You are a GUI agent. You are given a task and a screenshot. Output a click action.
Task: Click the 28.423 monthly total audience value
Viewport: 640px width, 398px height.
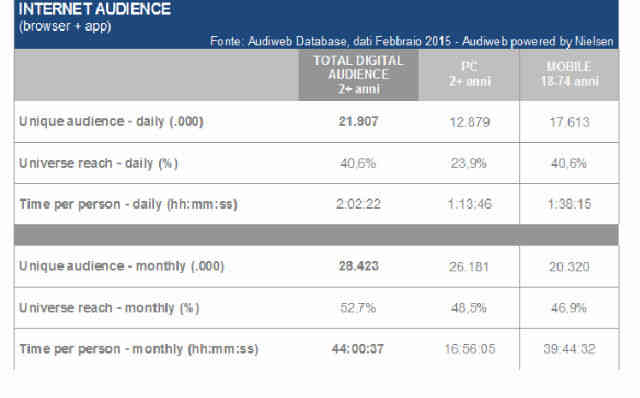click(358, 266)
